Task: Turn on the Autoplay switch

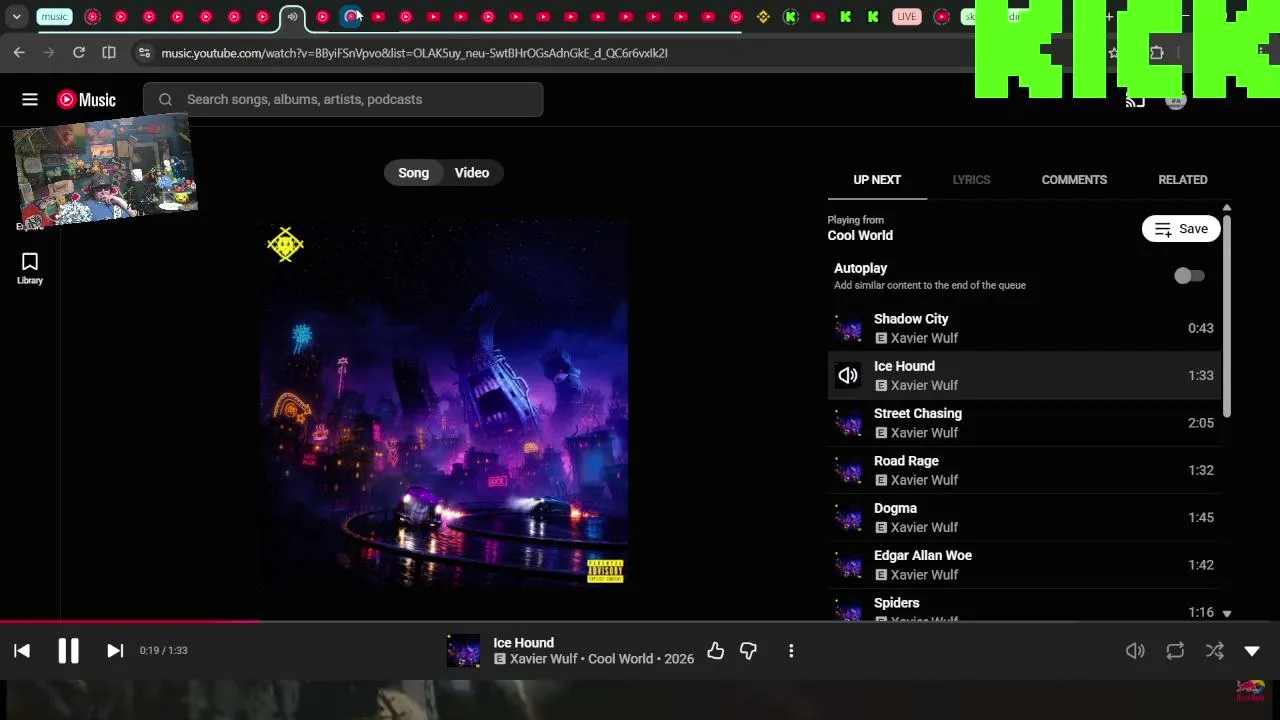Action: (x=1189, y=276)
